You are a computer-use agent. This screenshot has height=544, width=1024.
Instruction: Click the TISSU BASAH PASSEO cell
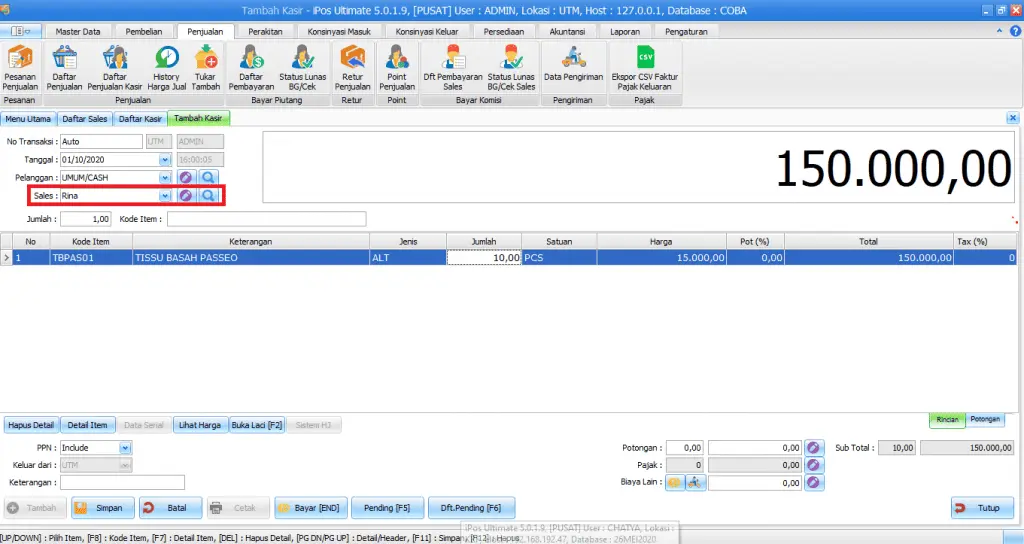pyautogui.click(x=251, y=258)
